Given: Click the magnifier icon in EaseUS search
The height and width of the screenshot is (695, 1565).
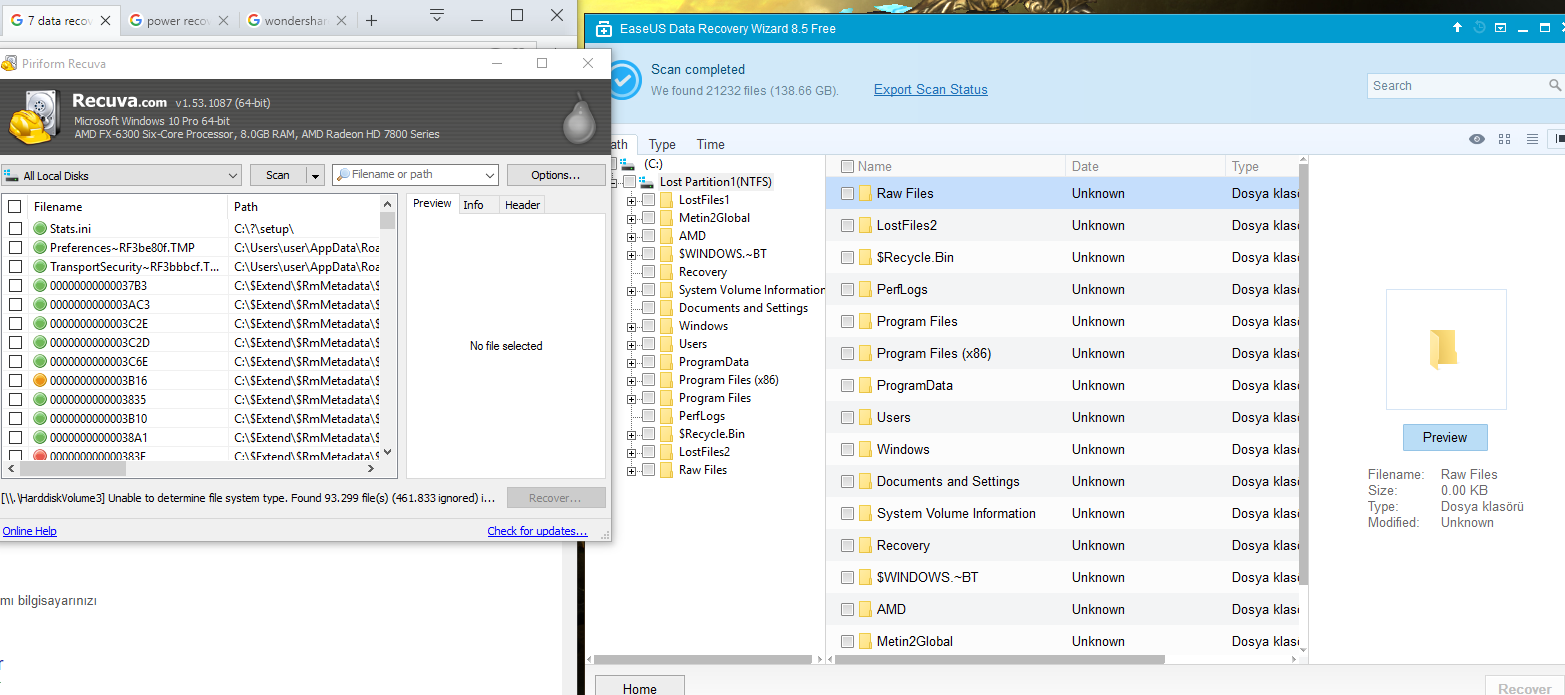Looking at the screenshot, I should click(1555, 86).
